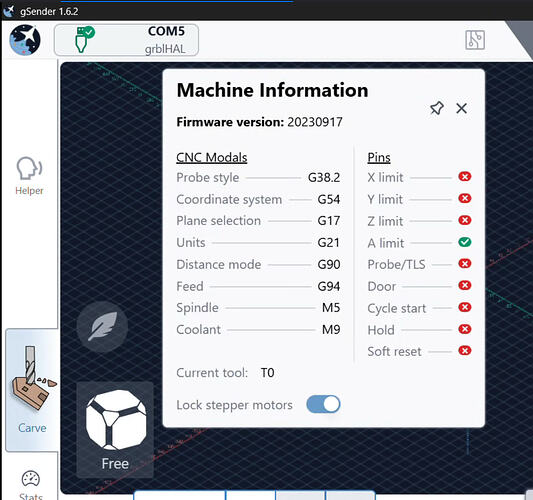The height and width of the screenshot is (500, 533).
Task: Toggle lightweight mode feather icon
Action: (102, 327)
